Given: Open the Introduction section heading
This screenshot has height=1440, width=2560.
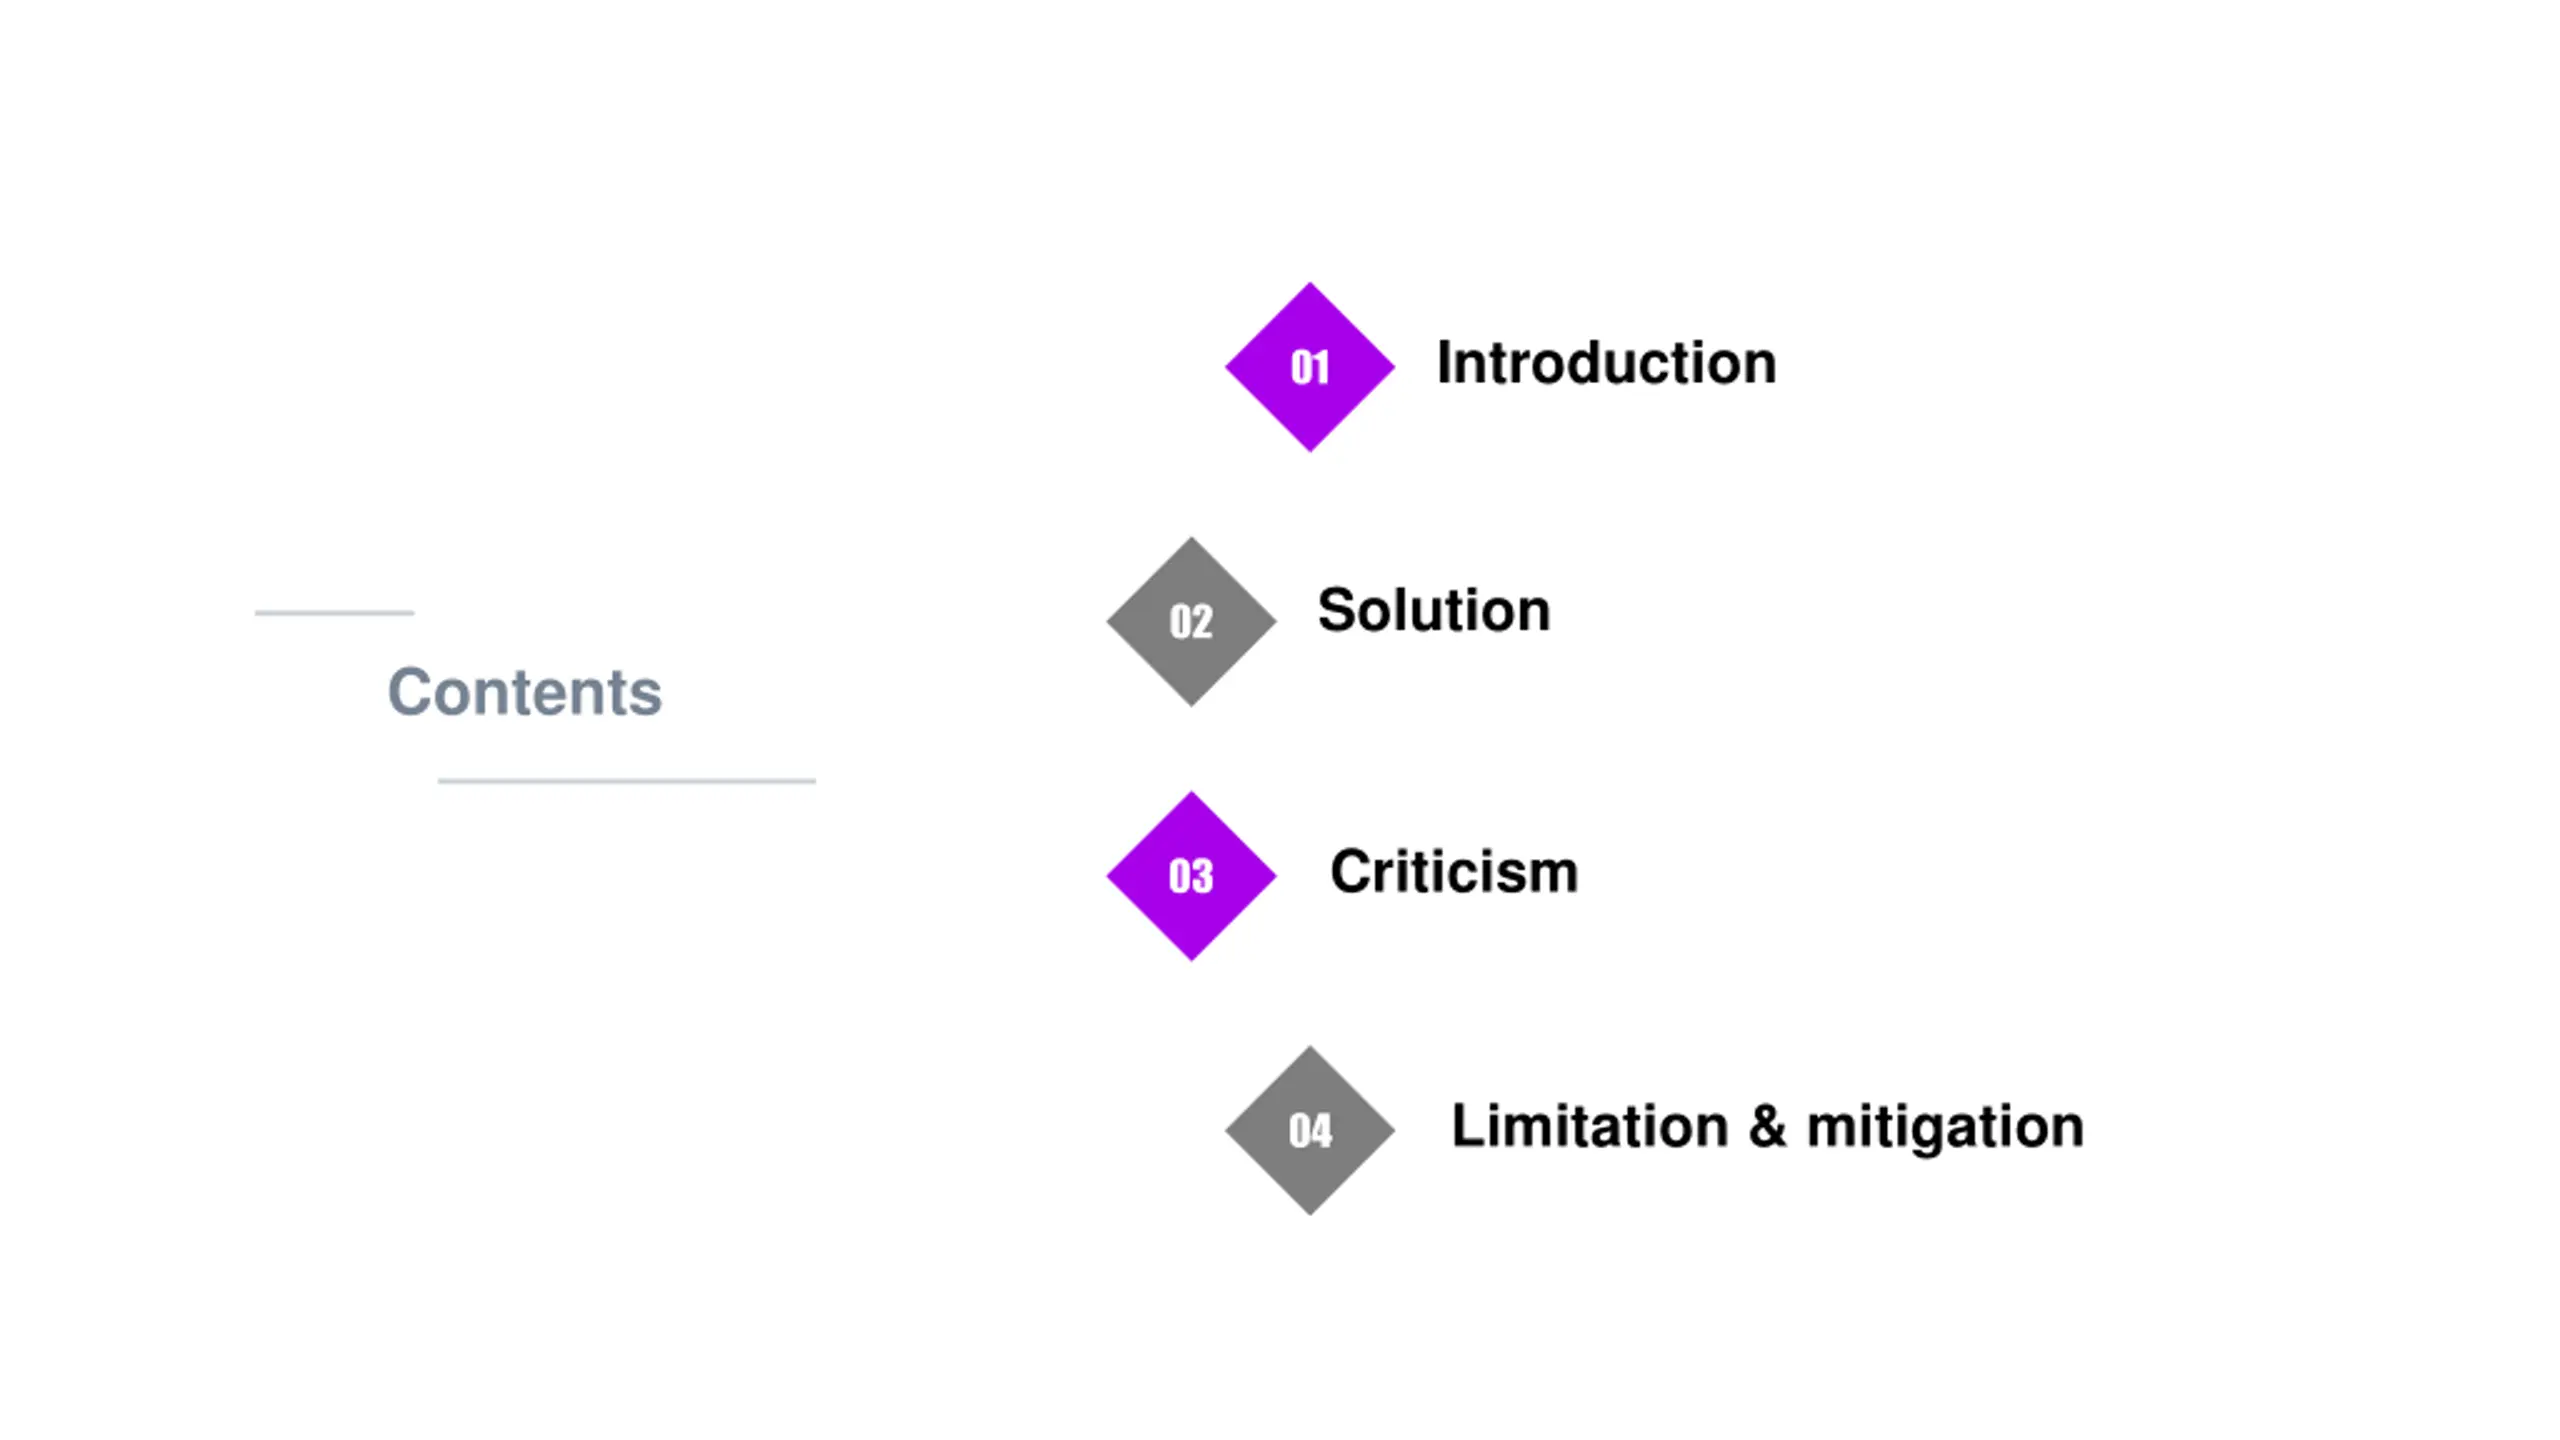Looking at the screenshot, I should pyautogui.click(x=1606, y=362).
